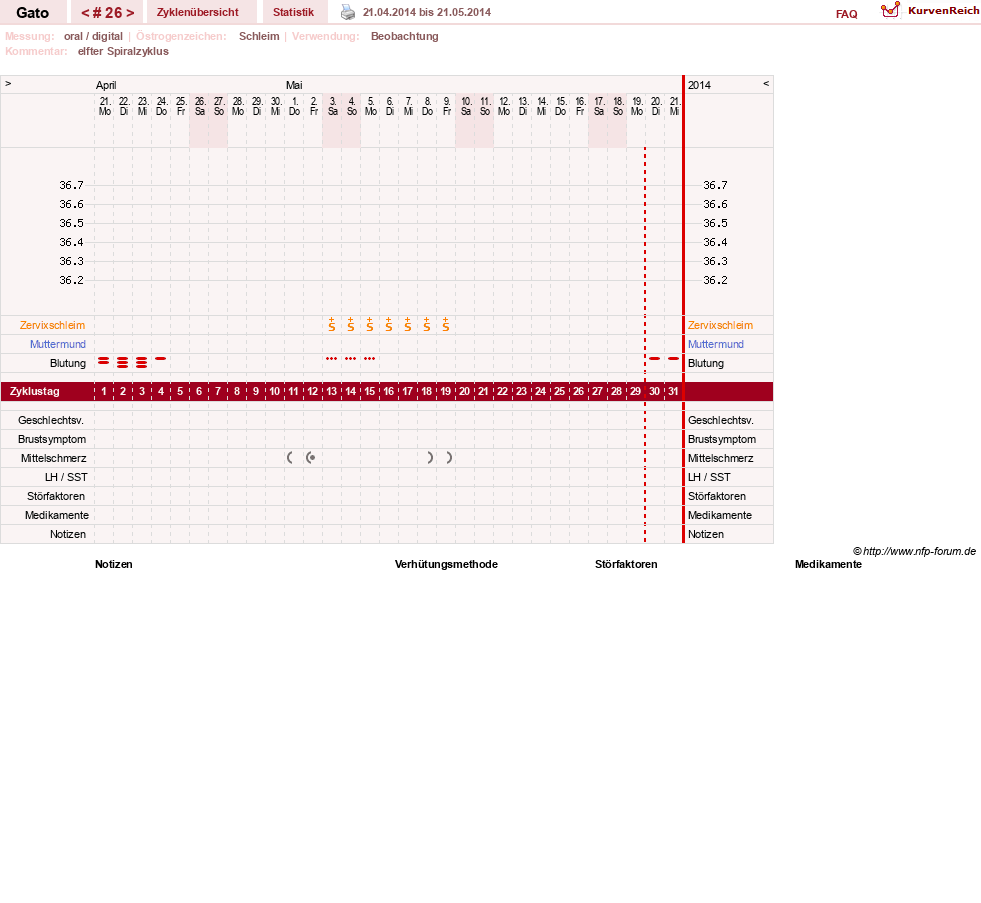Click the 'Beobachtung' usage value

point(405,36)
